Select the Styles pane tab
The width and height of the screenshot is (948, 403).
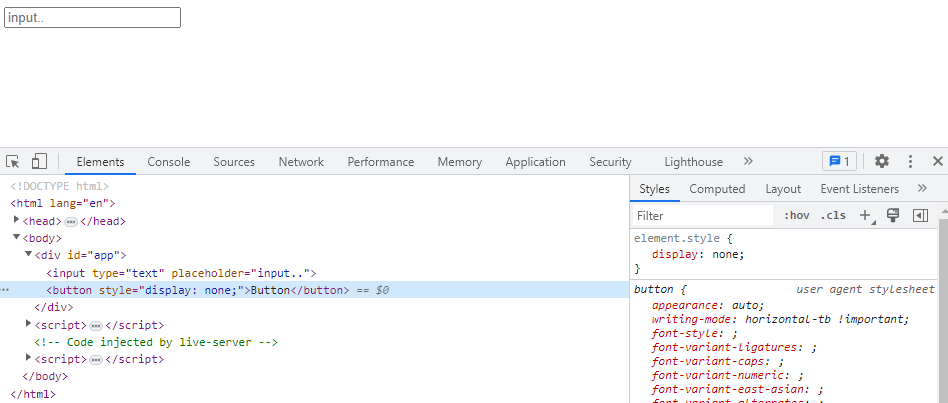[x=655, y=189]
